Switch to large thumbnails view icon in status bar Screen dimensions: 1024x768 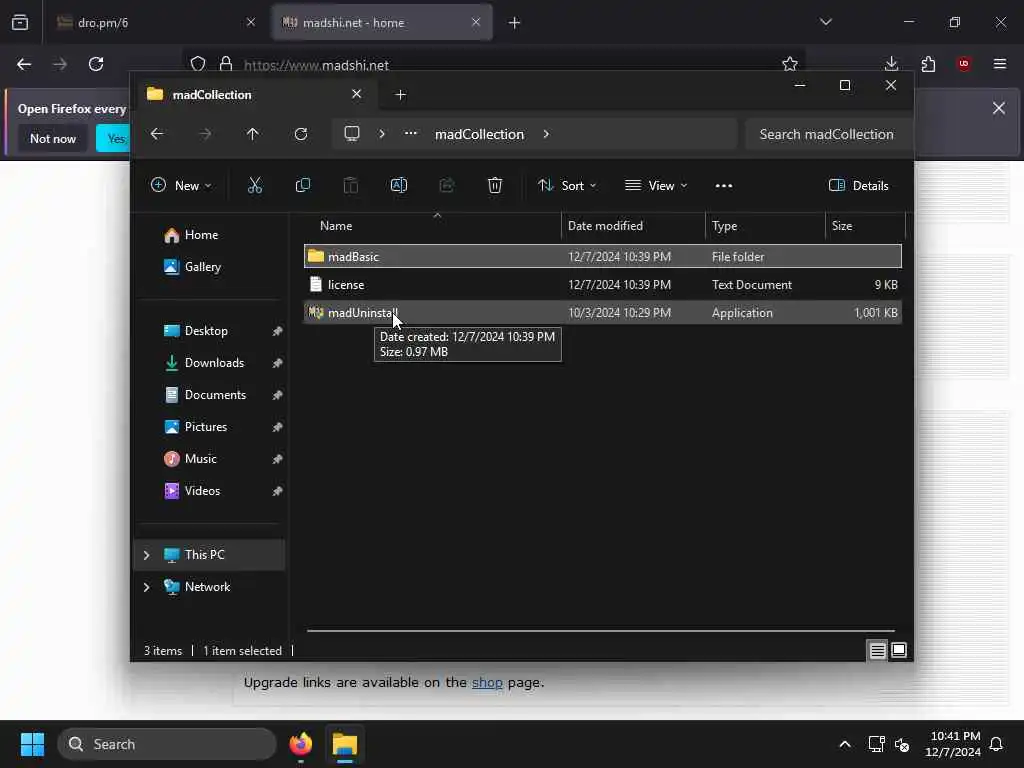[899, 650]
